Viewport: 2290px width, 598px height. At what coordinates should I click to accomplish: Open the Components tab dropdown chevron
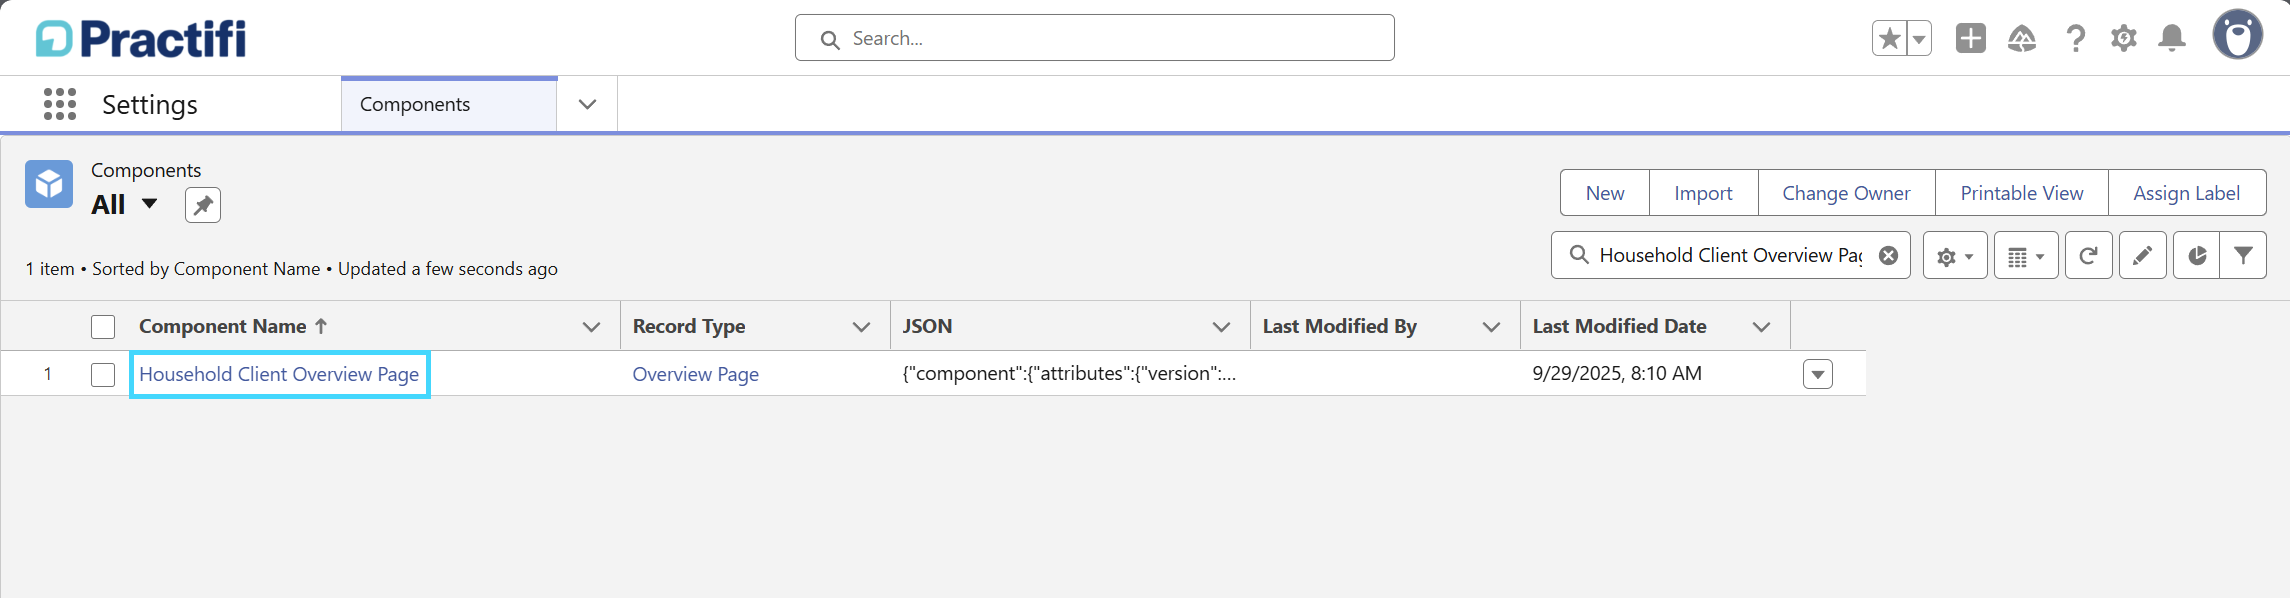click(x=588, y=104)
